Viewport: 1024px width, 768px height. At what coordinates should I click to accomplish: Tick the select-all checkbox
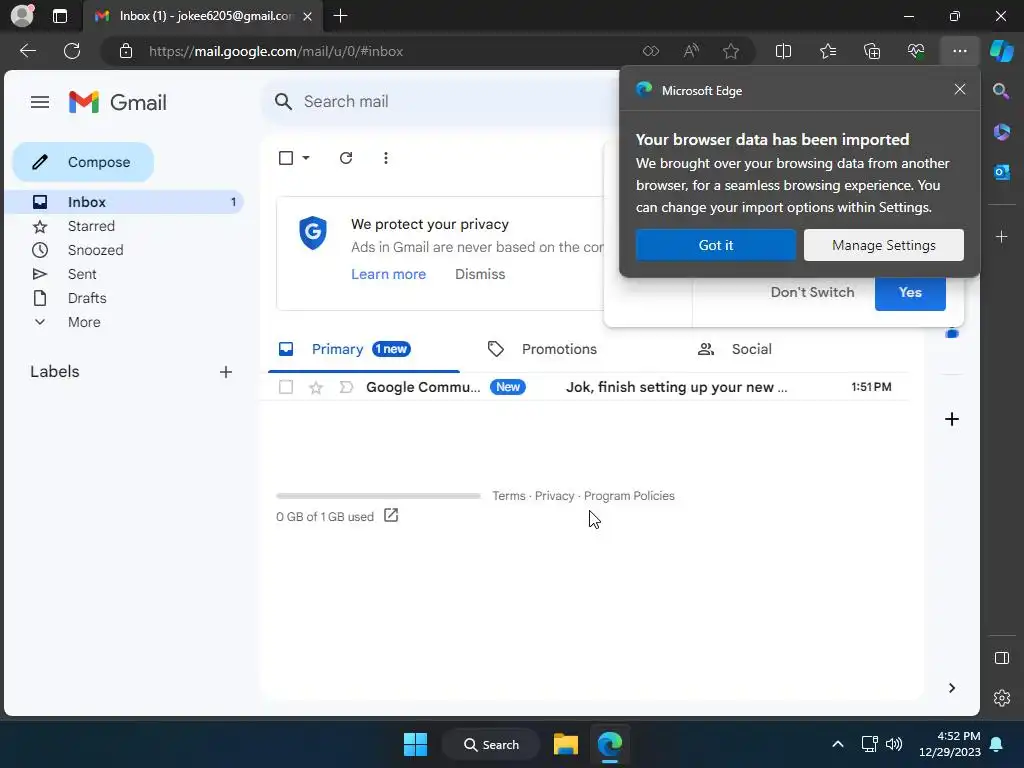286,158
